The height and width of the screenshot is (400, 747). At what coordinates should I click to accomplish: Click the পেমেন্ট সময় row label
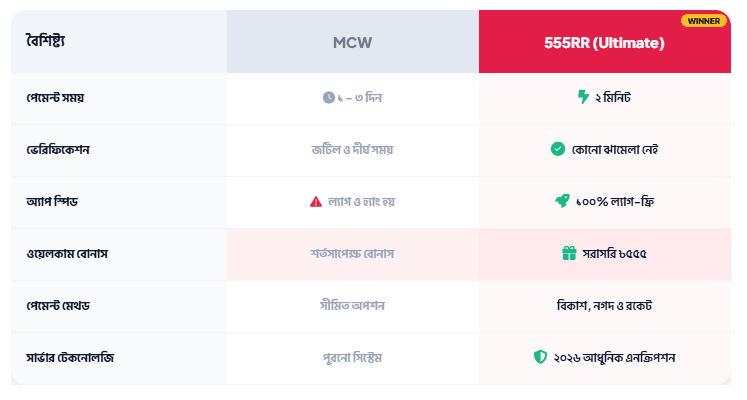point(55,97)
